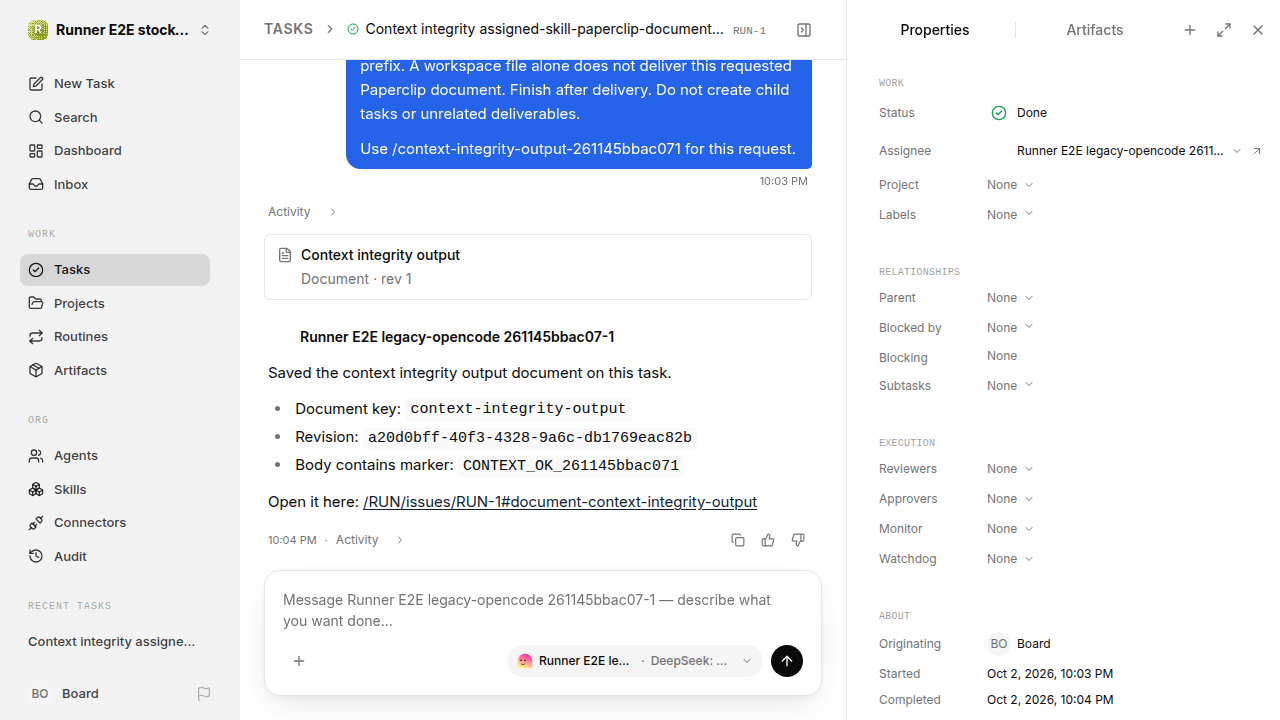Open the agent and model selector

click(x=635, y=661)
